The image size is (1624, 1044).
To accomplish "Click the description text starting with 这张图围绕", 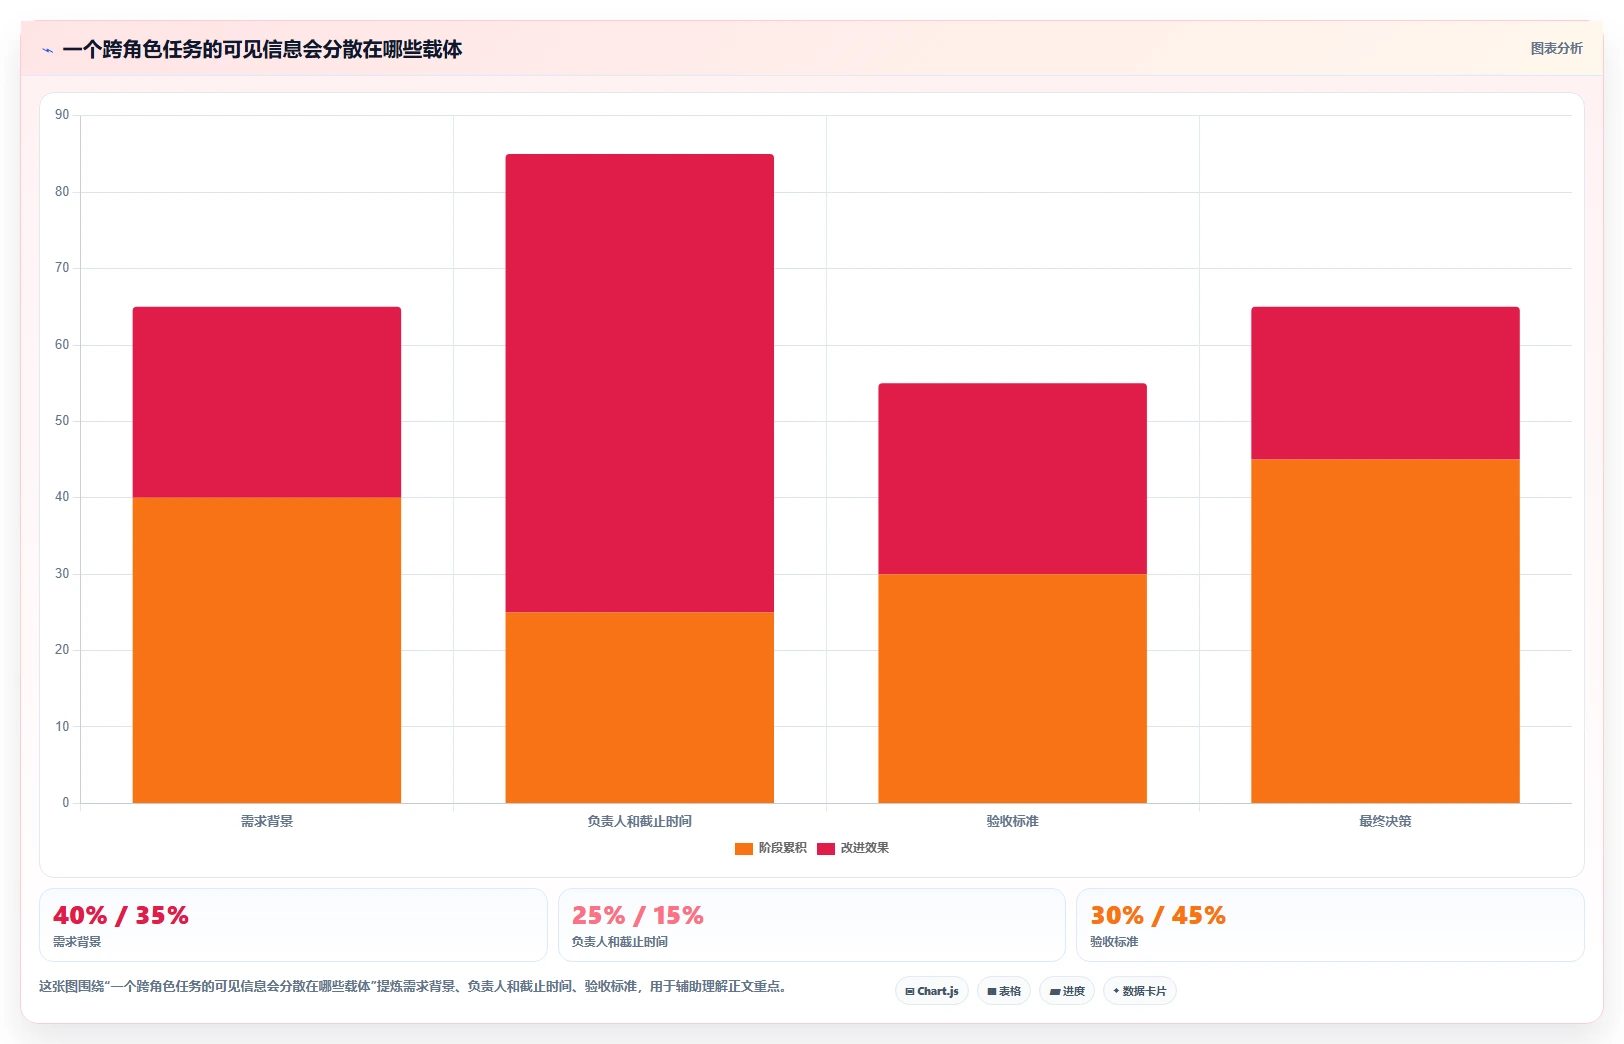I will pos(412,986).
